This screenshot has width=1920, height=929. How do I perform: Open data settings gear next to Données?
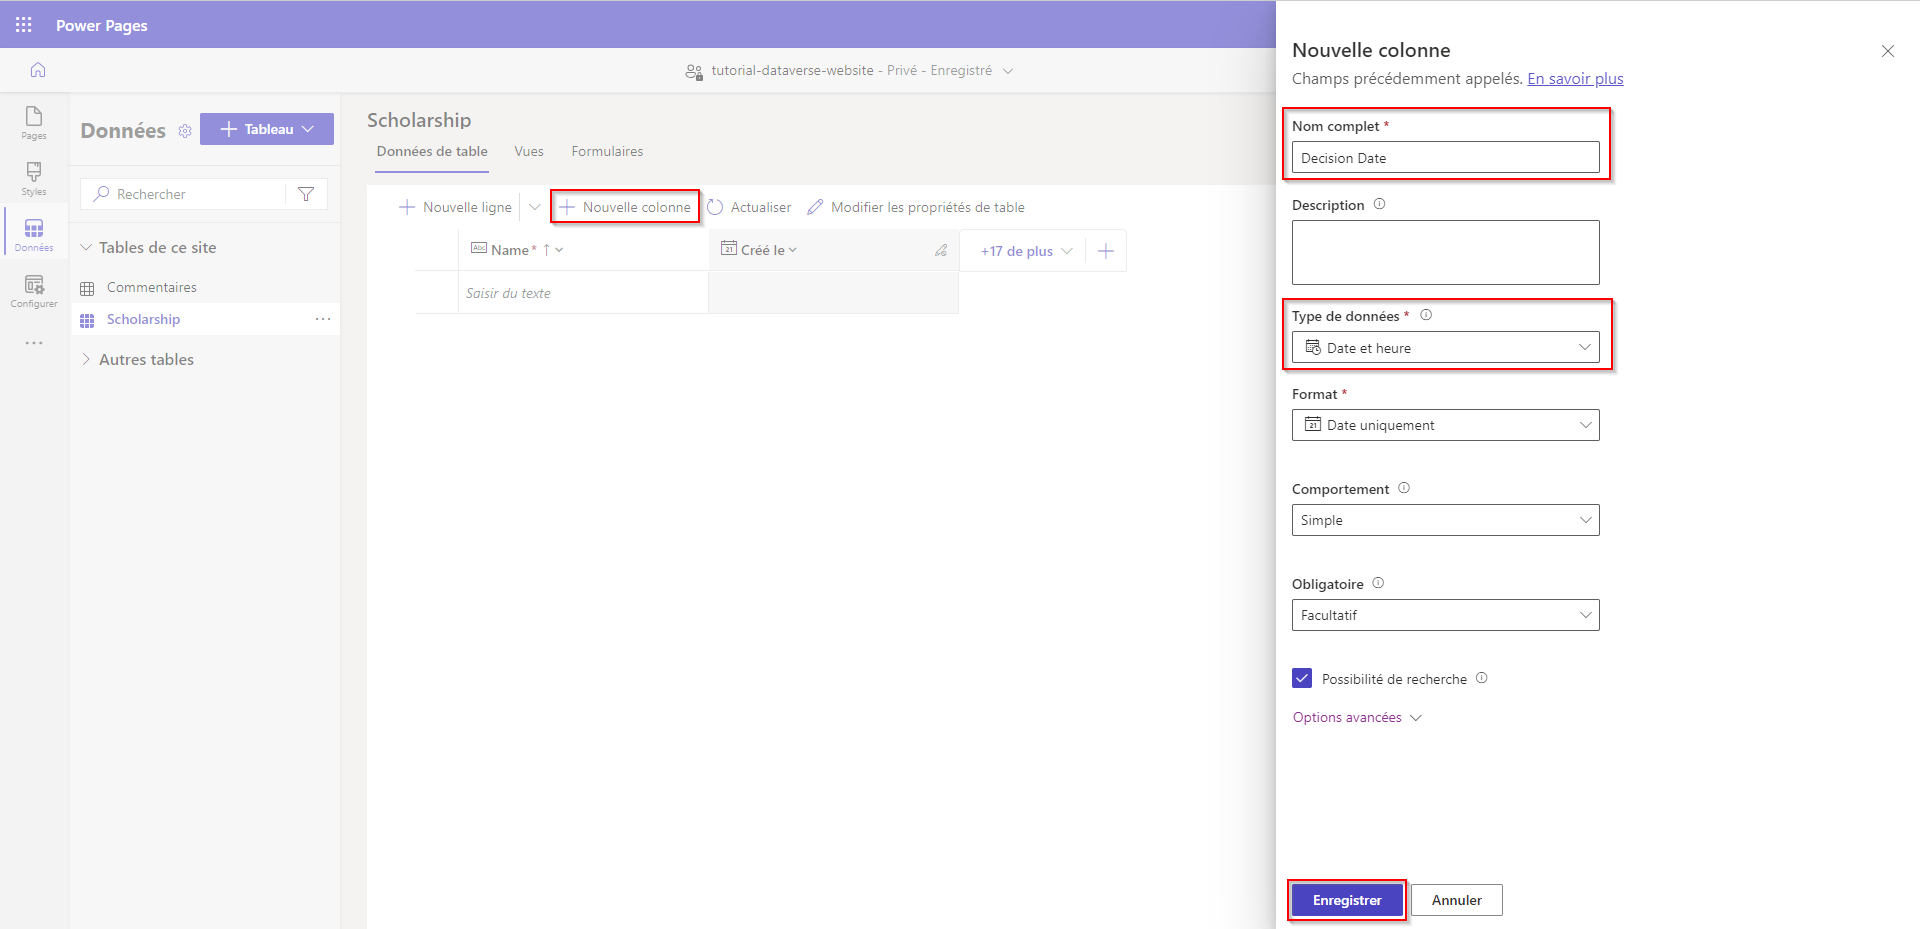[185, 131]
